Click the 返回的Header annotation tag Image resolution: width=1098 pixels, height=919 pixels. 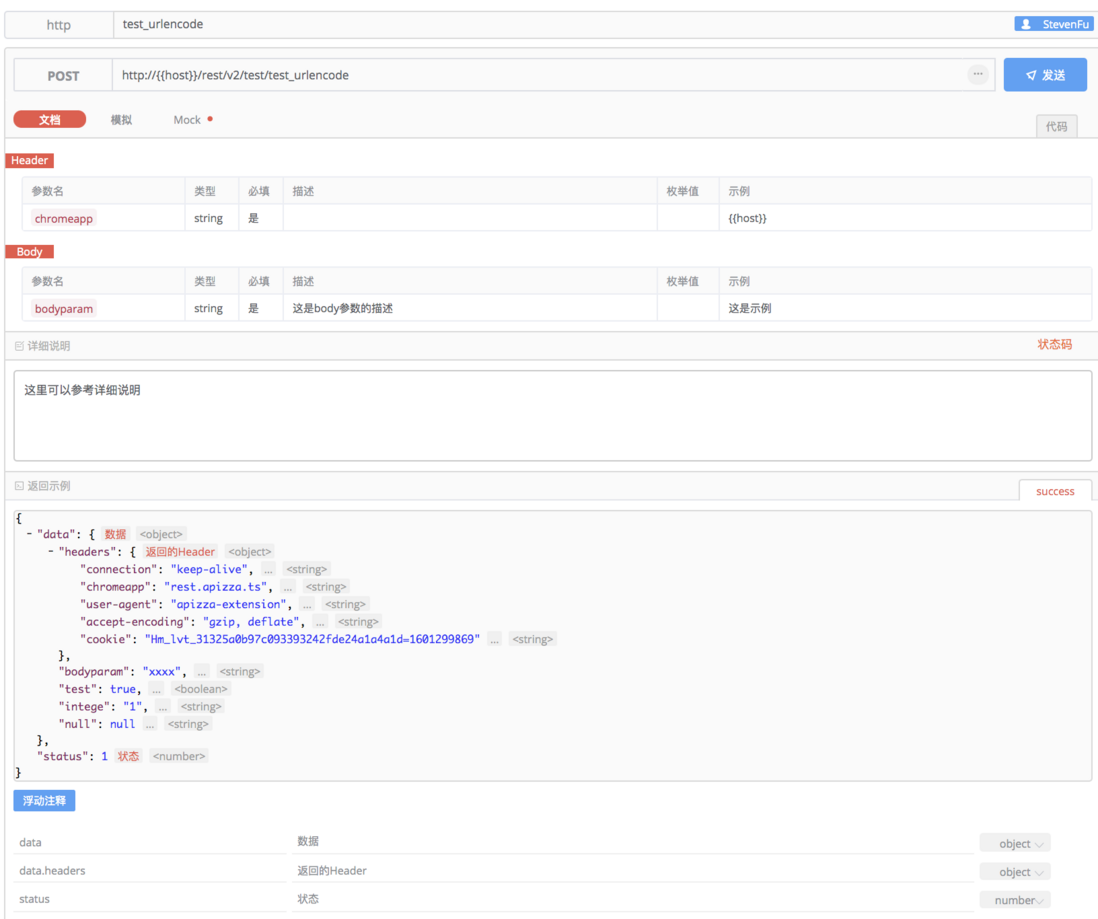(x=180, y=551)
